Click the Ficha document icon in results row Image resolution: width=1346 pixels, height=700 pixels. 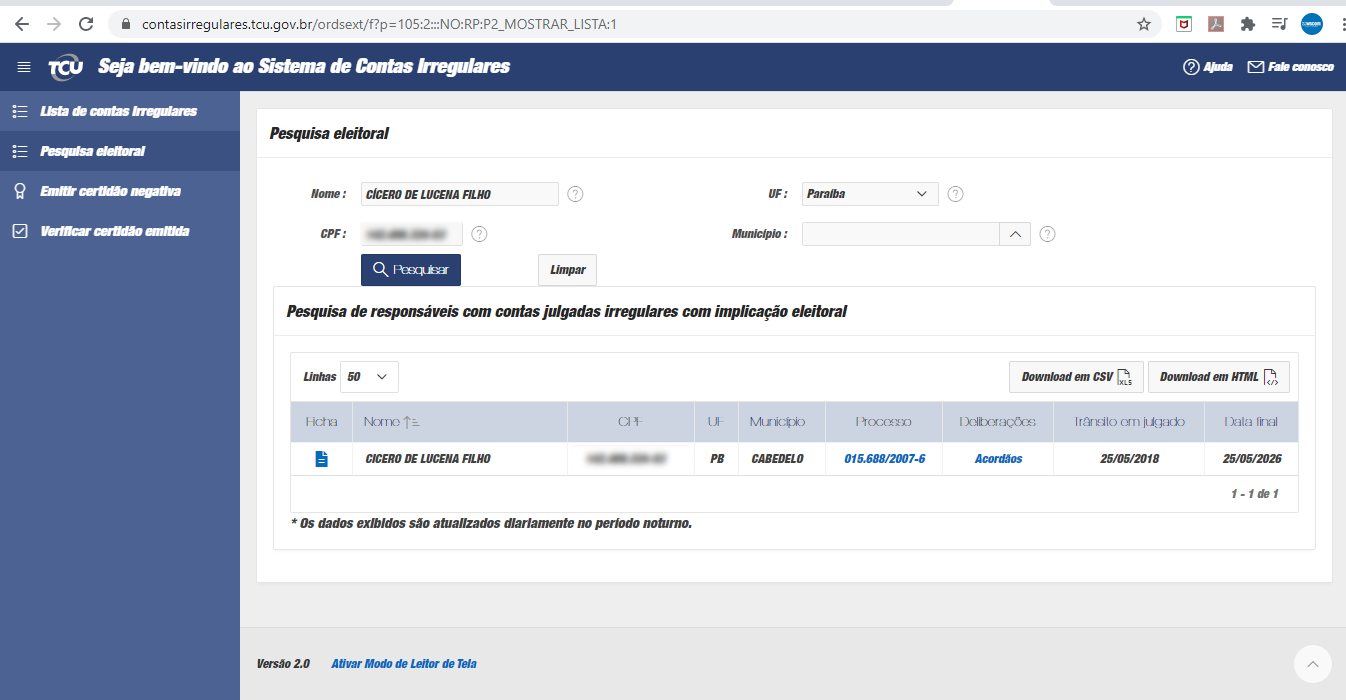click(x=321, y=459)
